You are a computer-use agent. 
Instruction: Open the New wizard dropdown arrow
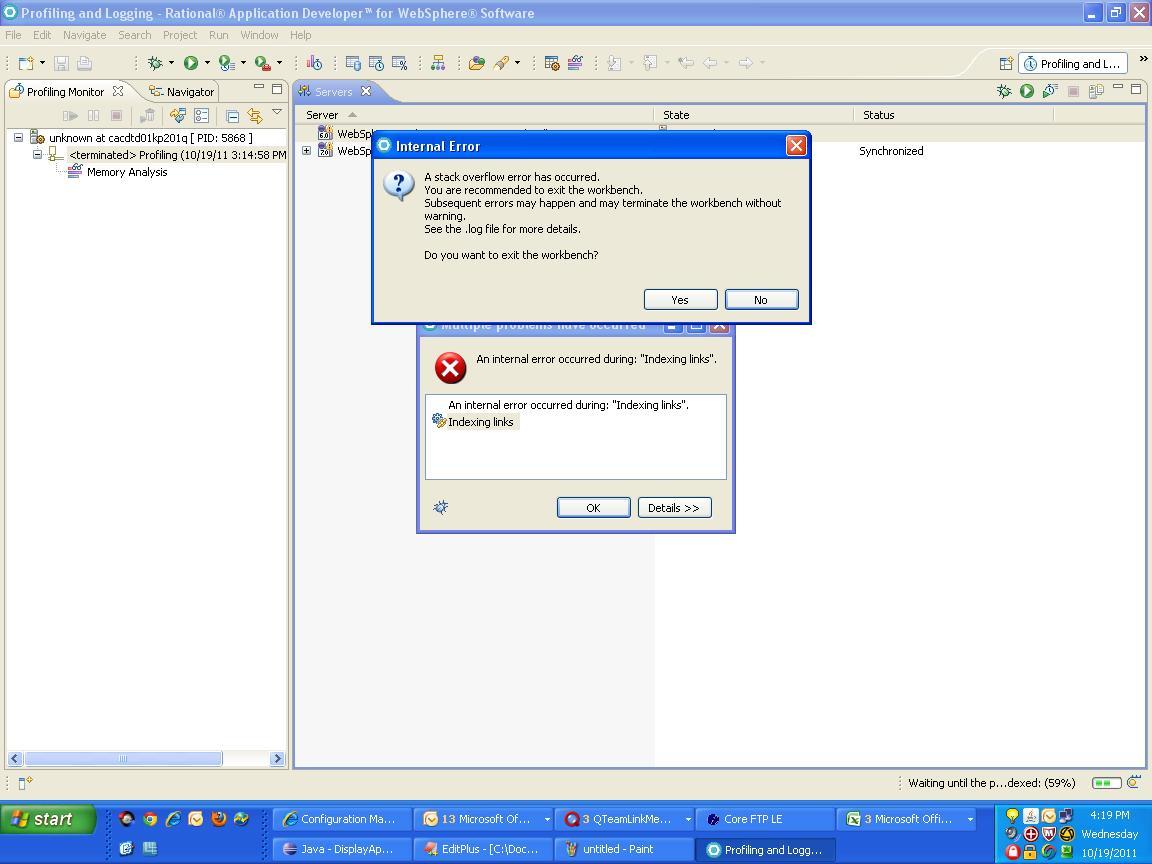(x=42, y=63)
